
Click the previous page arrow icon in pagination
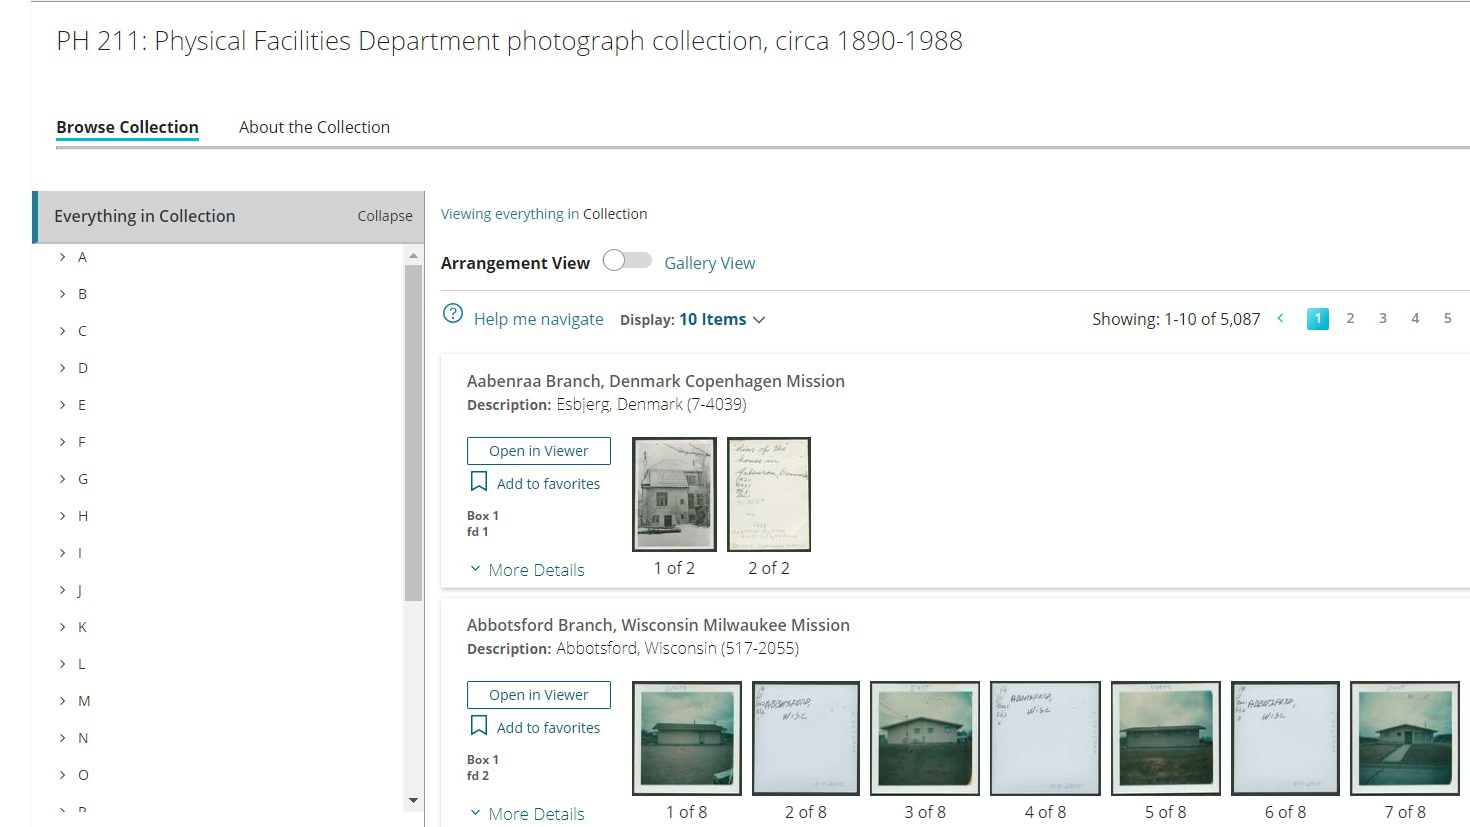coord(1280,317)
